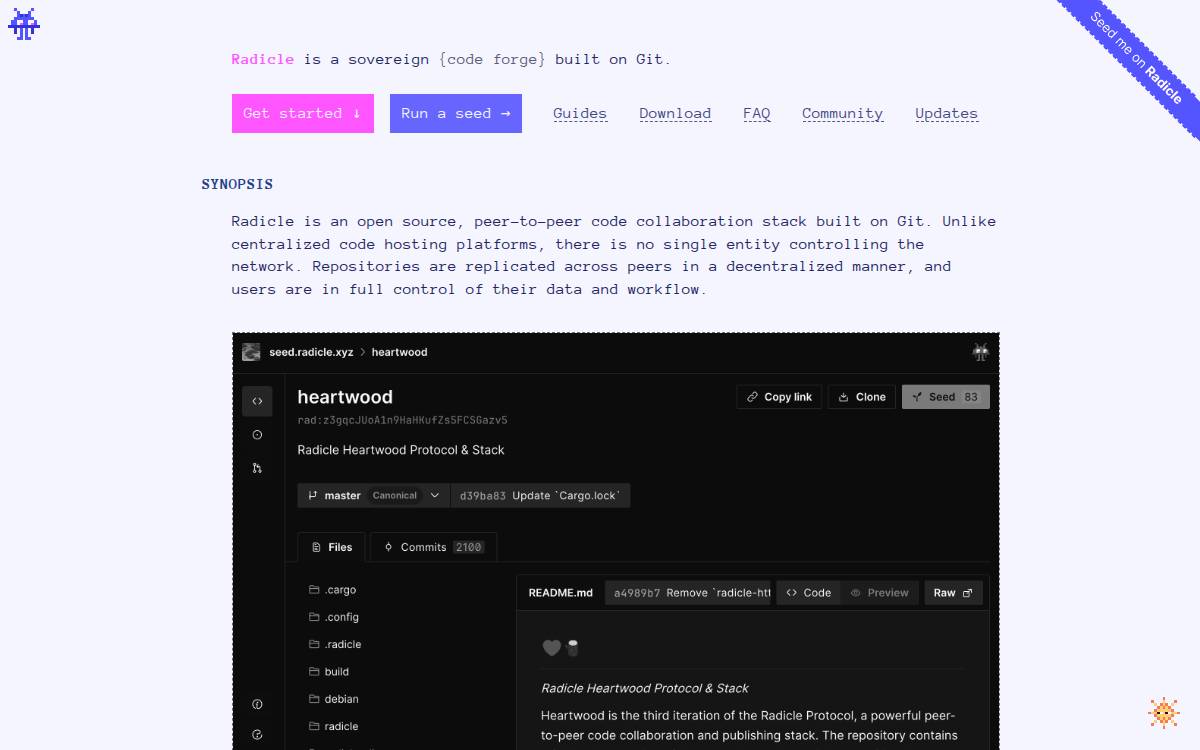Image resolution: width=1200 pixels, height=750 pixels.
Task: Open the FAQ link
Action: tap(757, 114)
